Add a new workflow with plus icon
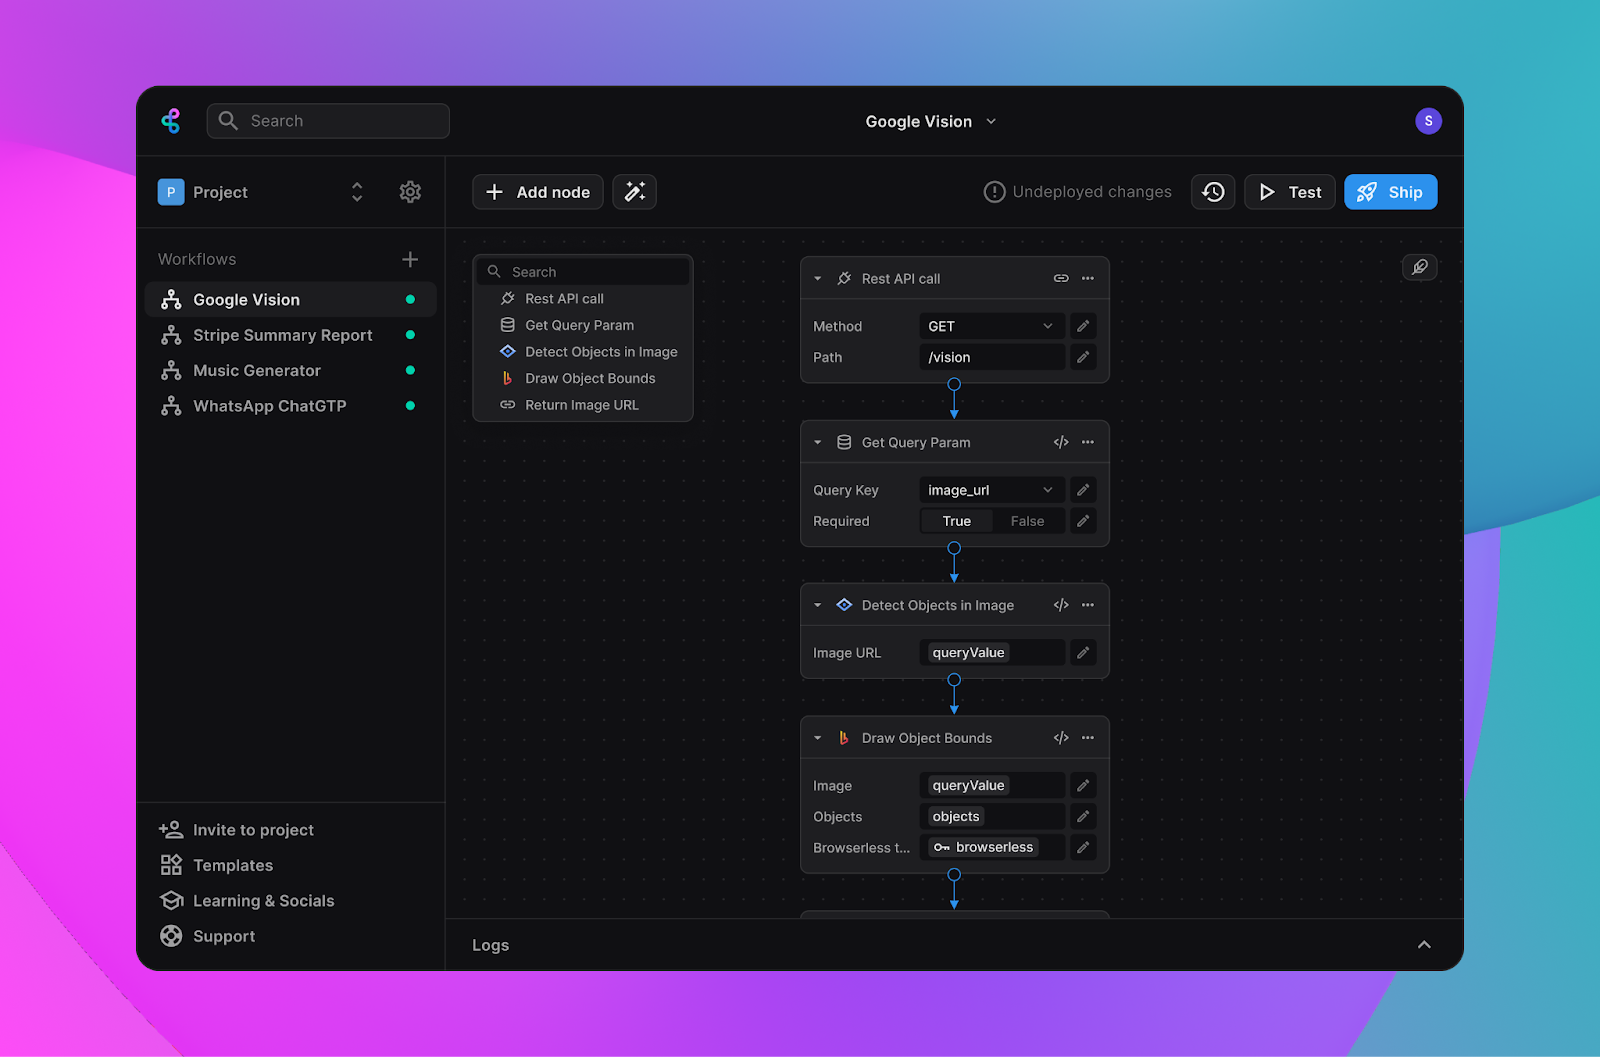This screenshot has width=1600, height=1057. (x=410, y=259)
